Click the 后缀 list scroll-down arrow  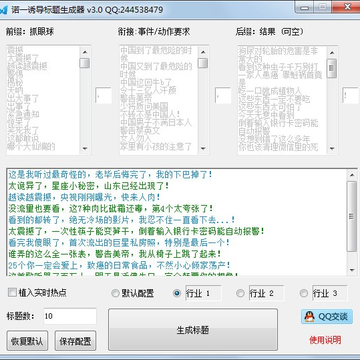(331, 148)
